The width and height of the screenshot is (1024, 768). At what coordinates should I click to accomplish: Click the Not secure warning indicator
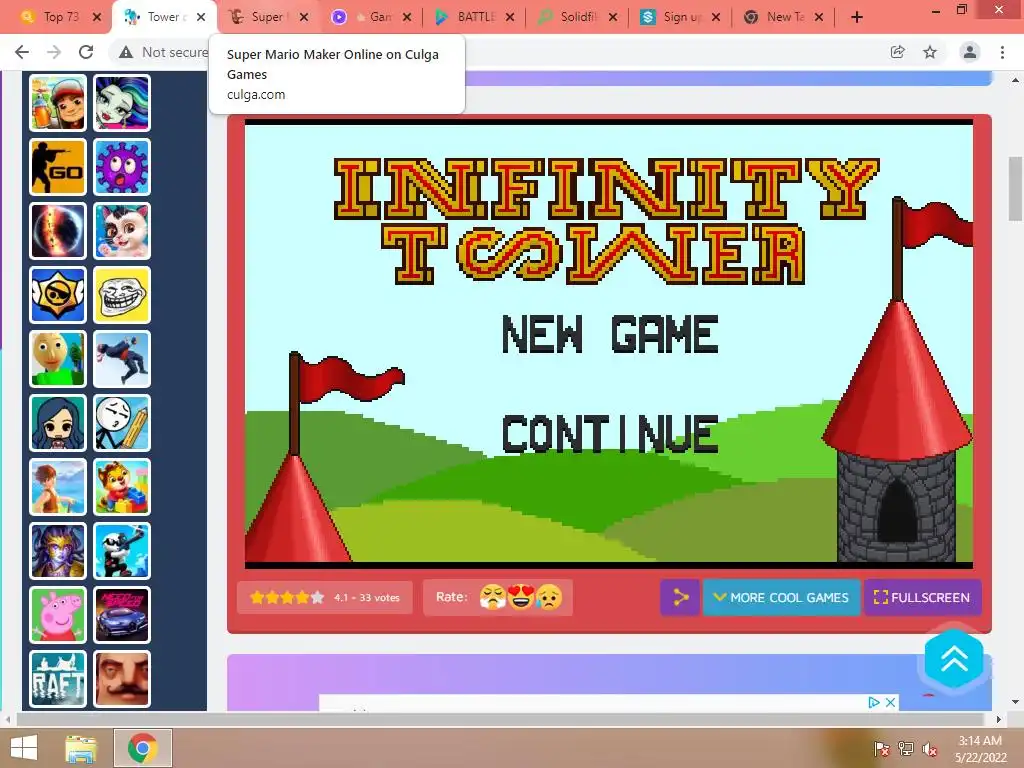(x=163, y=52)
